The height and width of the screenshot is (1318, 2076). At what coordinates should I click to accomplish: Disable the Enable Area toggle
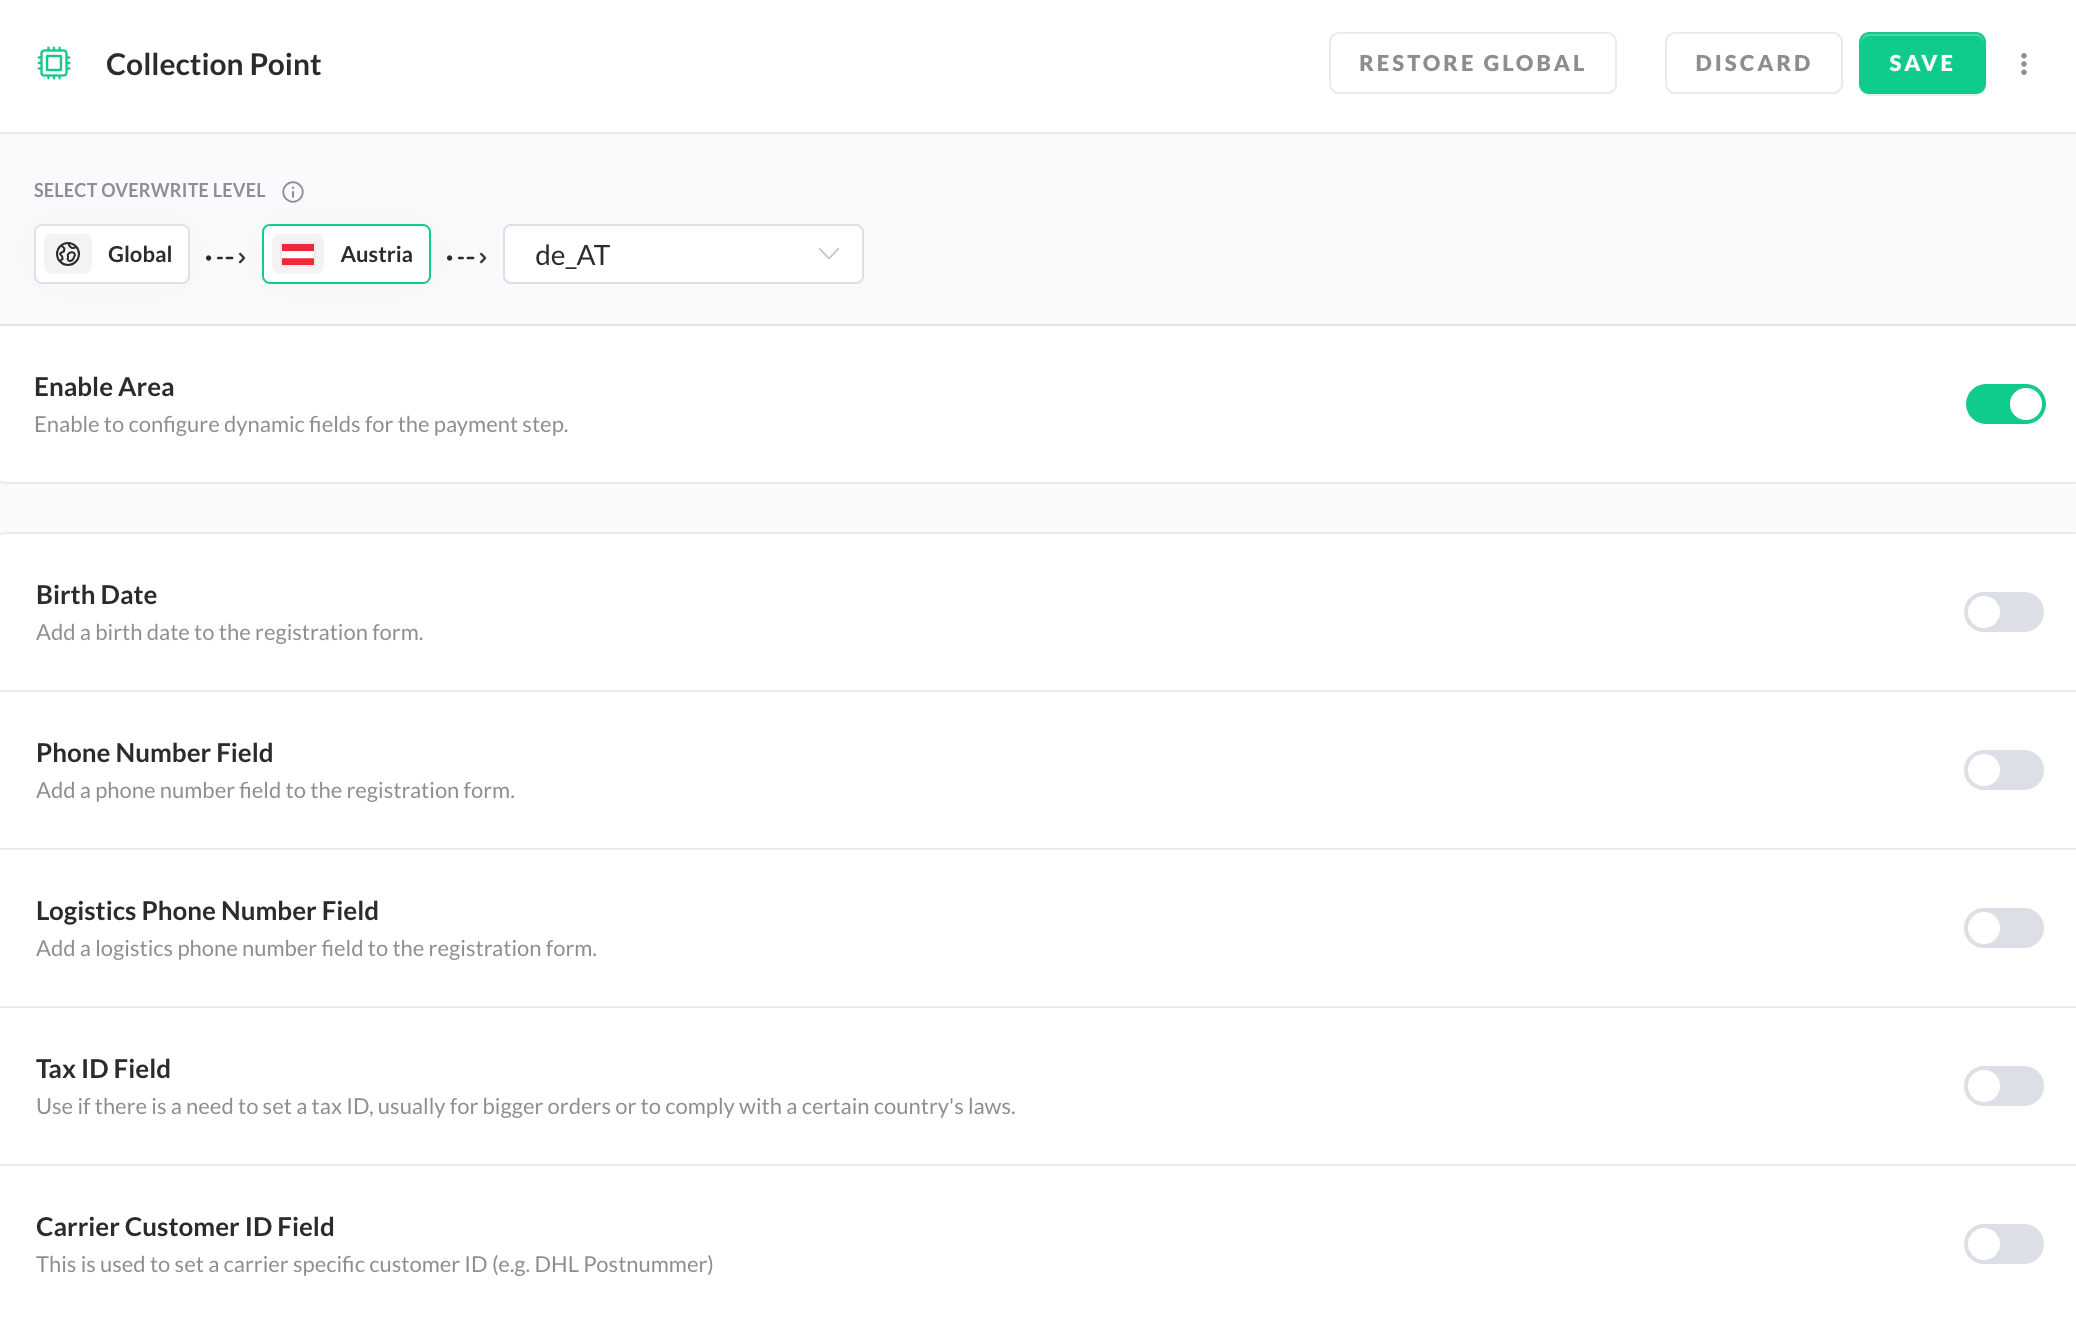pos(2004,404)
